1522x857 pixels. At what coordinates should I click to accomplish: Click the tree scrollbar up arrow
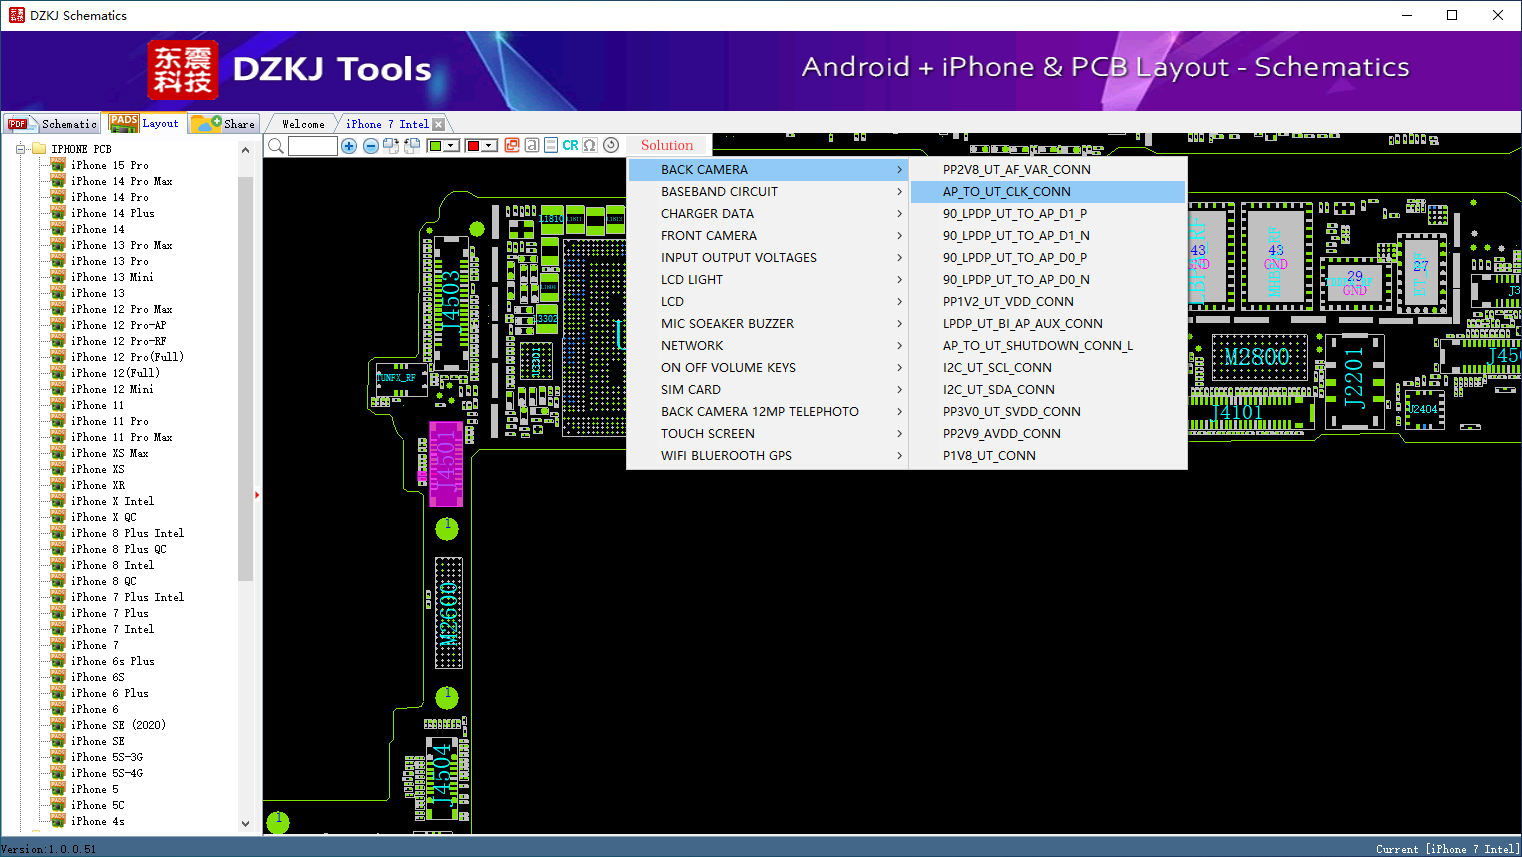point(246,150)
